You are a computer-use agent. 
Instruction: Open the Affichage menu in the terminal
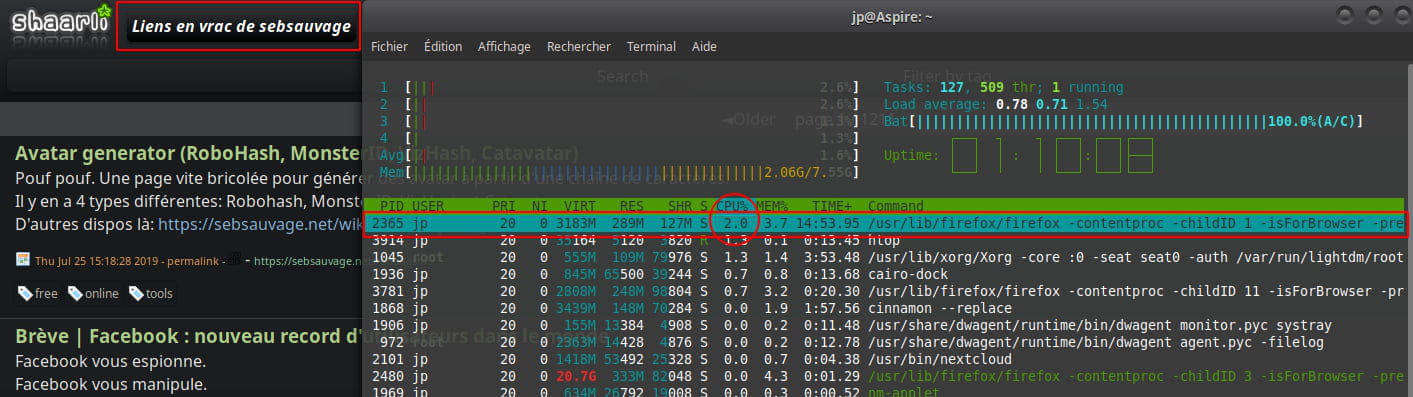pos(505,46)
